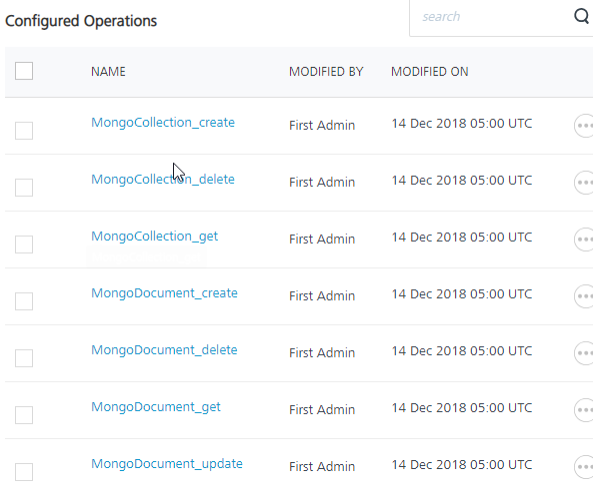Screen dimensions: 593x489
Task: Tick the MongoCollection_get row checkbox
Action: coord(24,244)
